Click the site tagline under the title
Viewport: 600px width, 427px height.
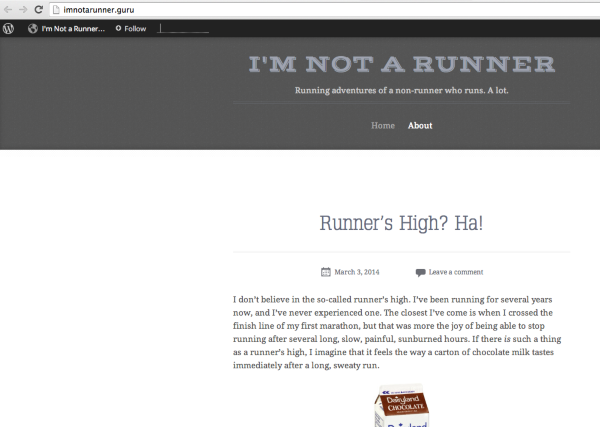(401, 91)
